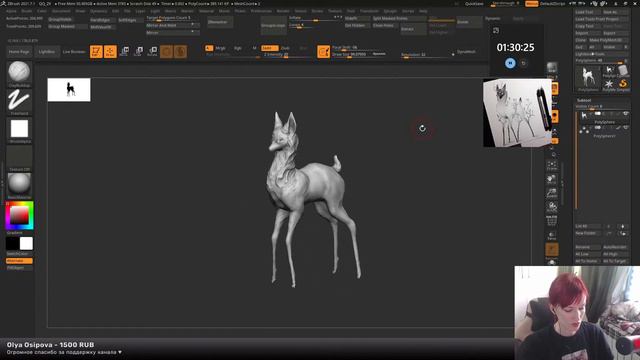Toggle the Alternate color option
The width and height of the screenshot is (640, 360).
[x=19, y=261]
